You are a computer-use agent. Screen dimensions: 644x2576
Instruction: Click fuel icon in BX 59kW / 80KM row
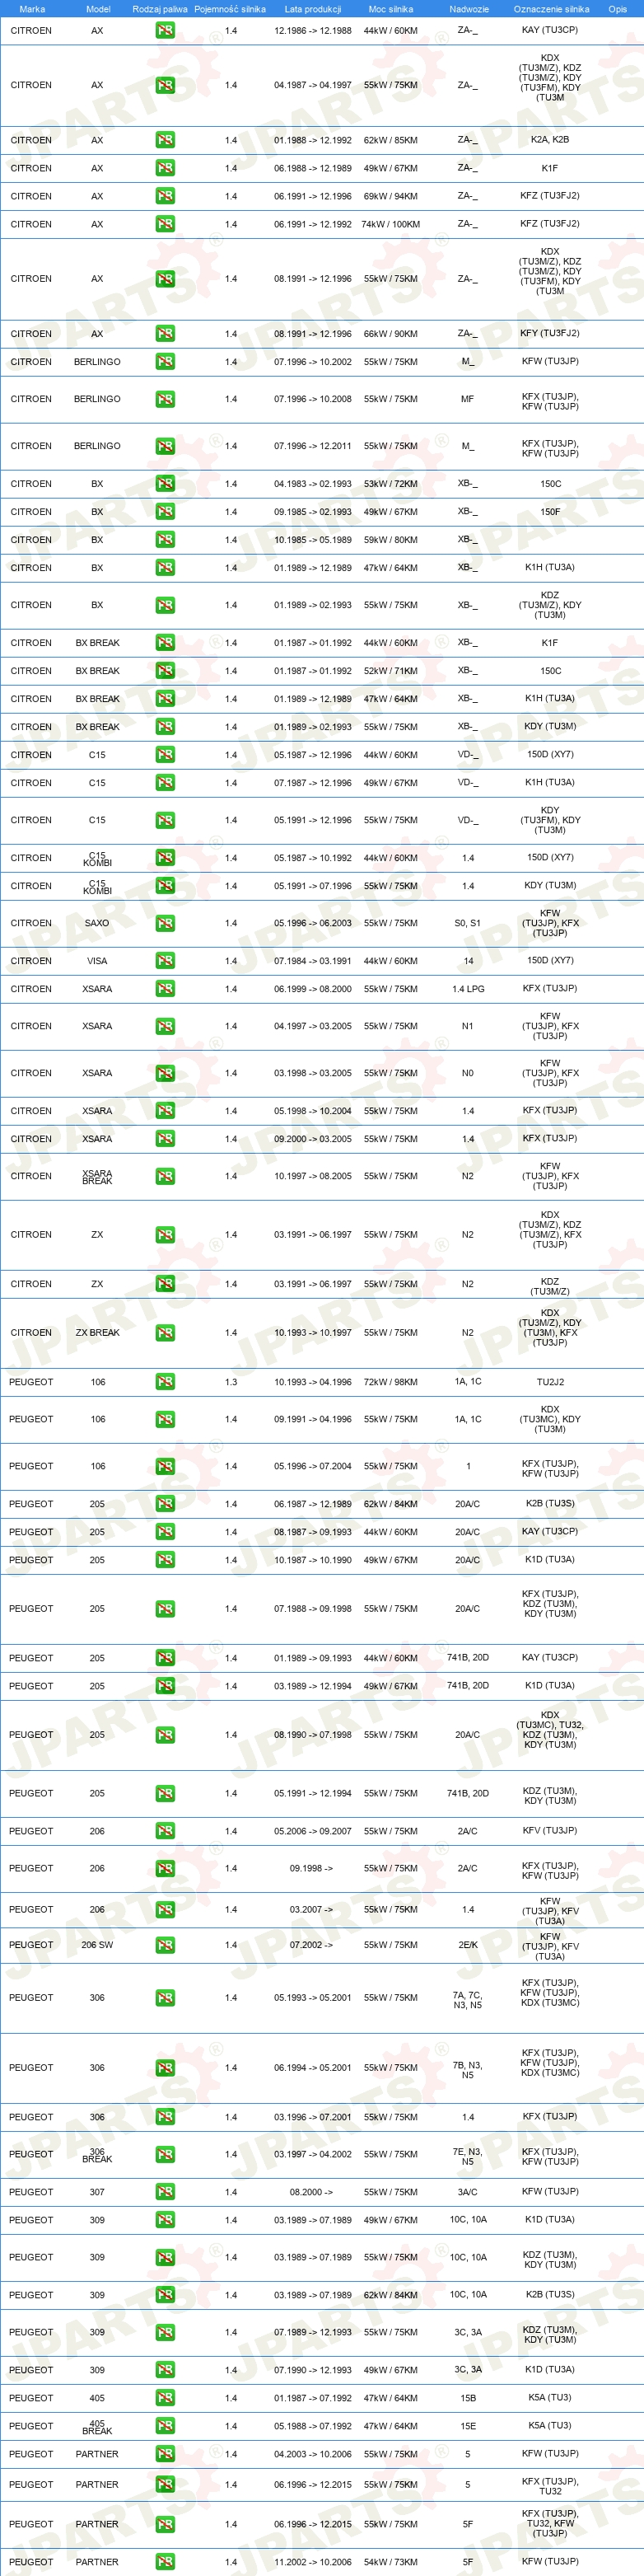[165, 540]
